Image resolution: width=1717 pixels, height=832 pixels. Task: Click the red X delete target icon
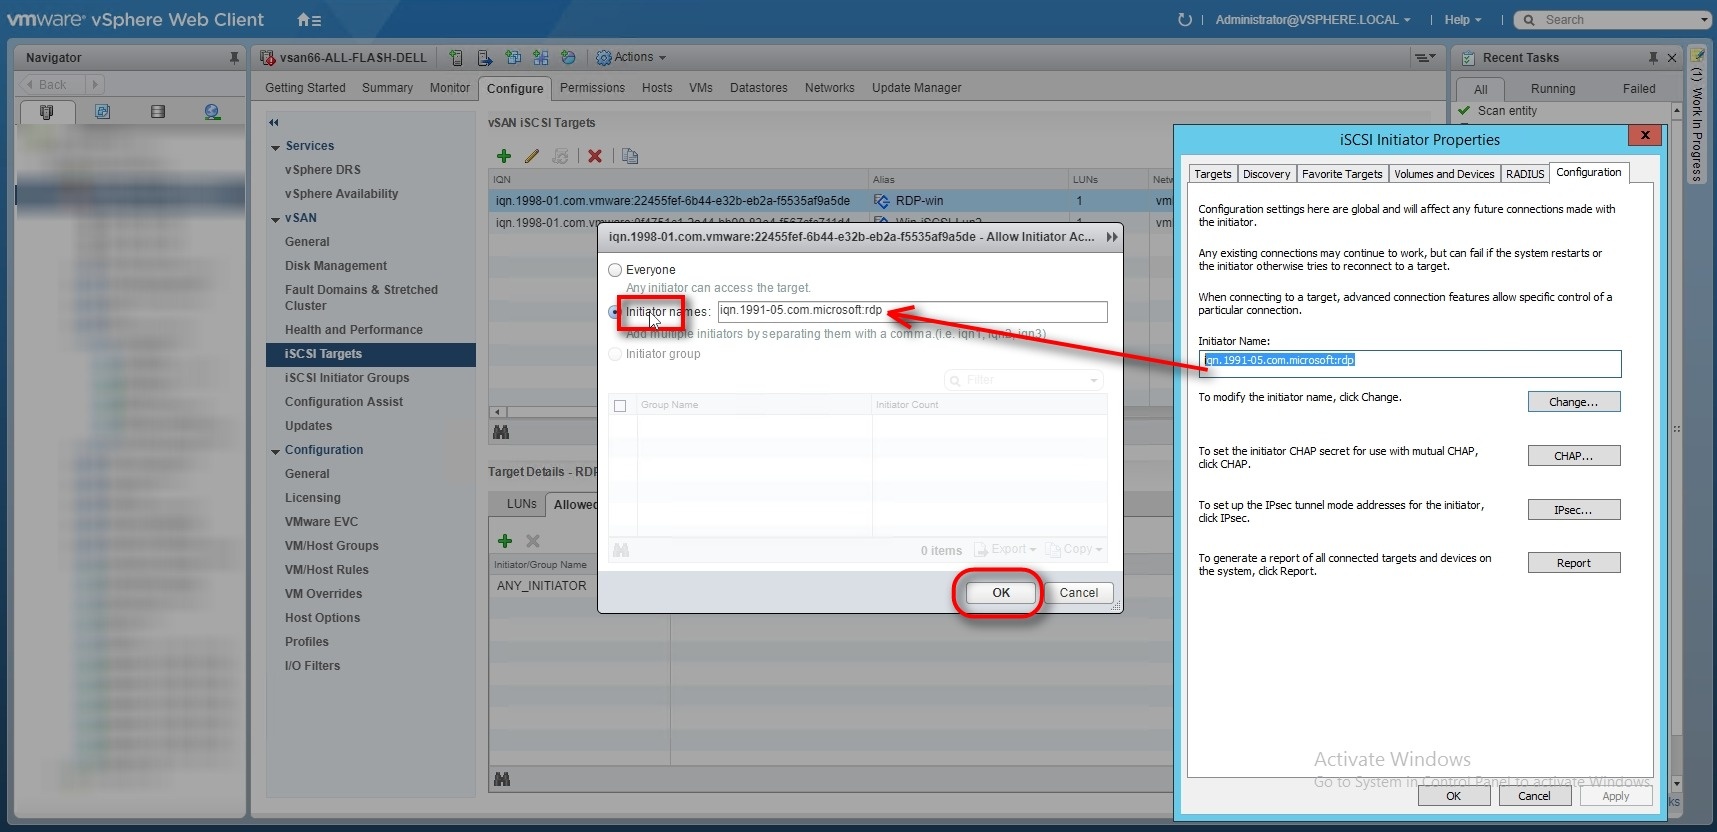tap(595, 156)
